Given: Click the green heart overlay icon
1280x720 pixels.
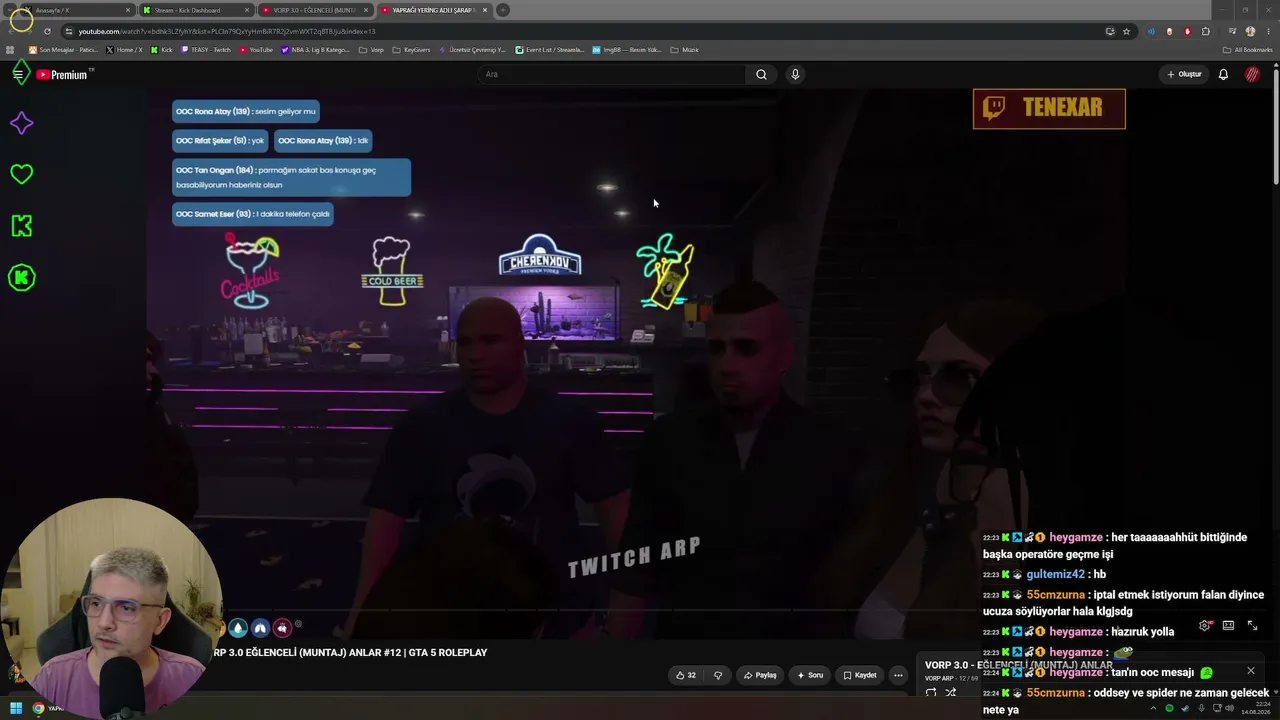Looking at the screenshot, I should point(21,174).
